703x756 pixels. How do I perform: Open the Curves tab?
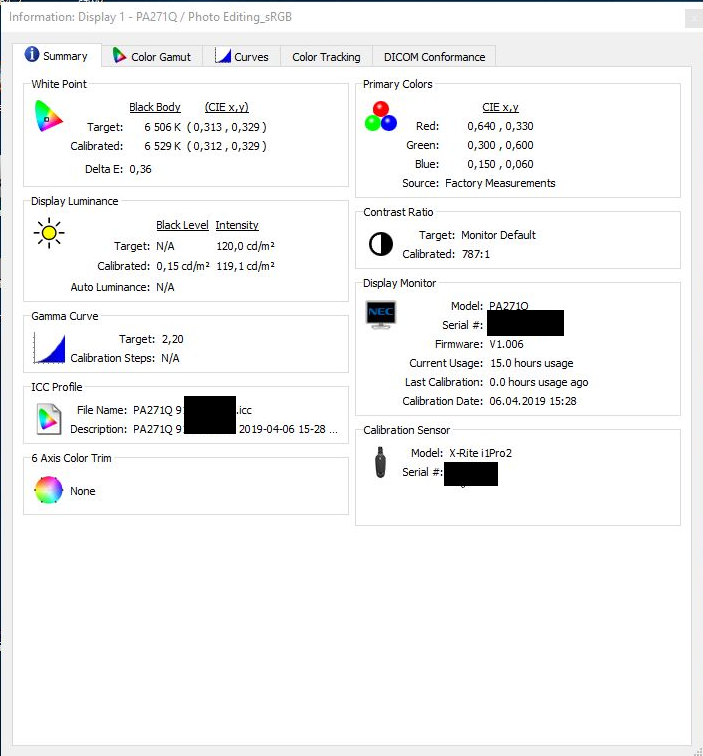pyautogui.click(x=241, y=56)
